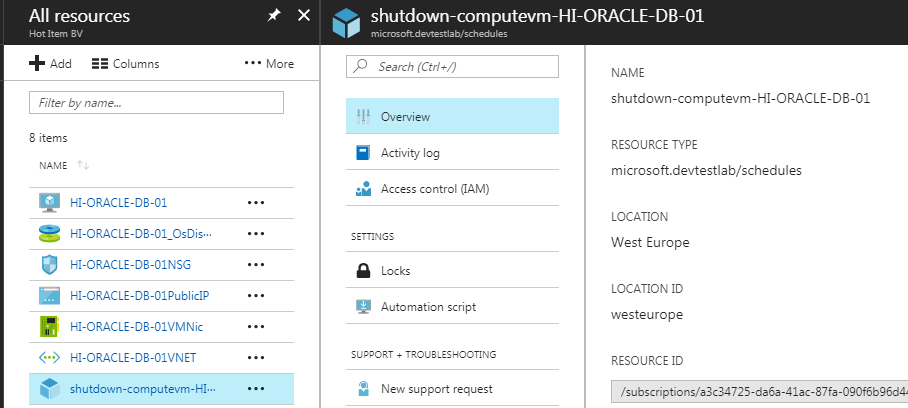908x408 pixels.
Task: Click the virtual network icon for HI-ORACLE-DB-01VNET
Action: pos(49,358)
